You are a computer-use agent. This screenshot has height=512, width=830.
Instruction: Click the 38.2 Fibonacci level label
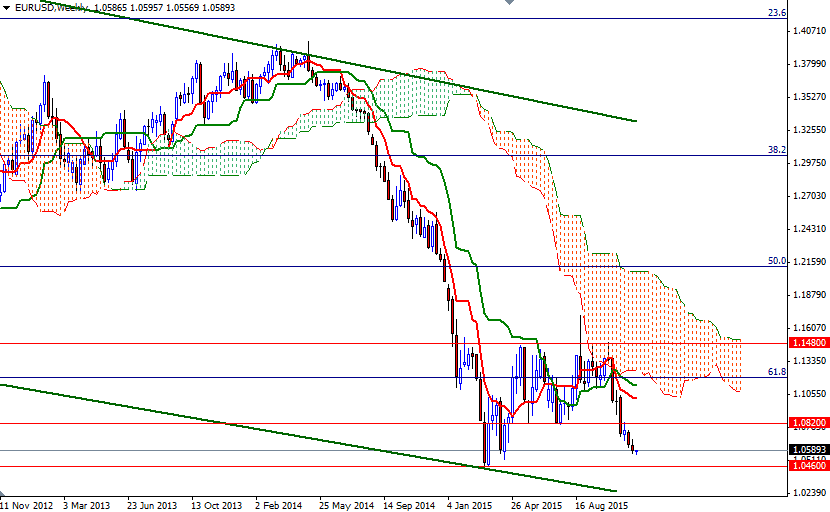point(777,150)
